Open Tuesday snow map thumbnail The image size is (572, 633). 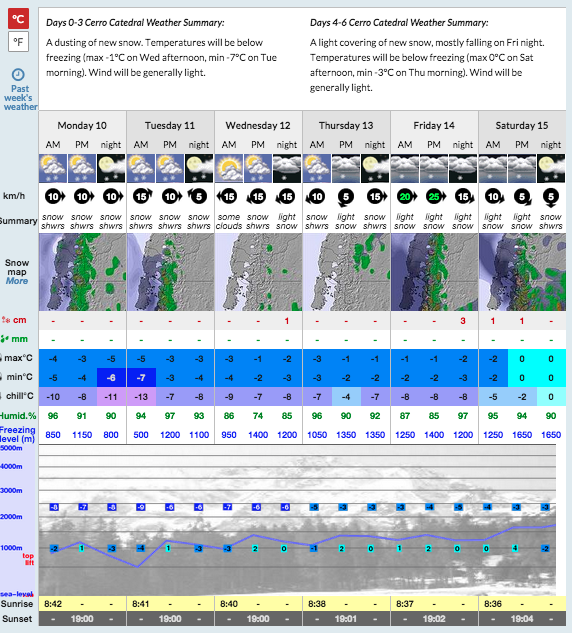pyautogui.click(x=170, y=272)
